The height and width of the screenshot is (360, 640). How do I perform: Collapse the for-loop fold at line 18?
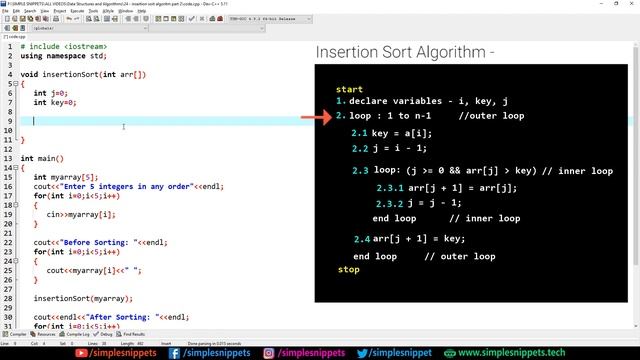16,205
